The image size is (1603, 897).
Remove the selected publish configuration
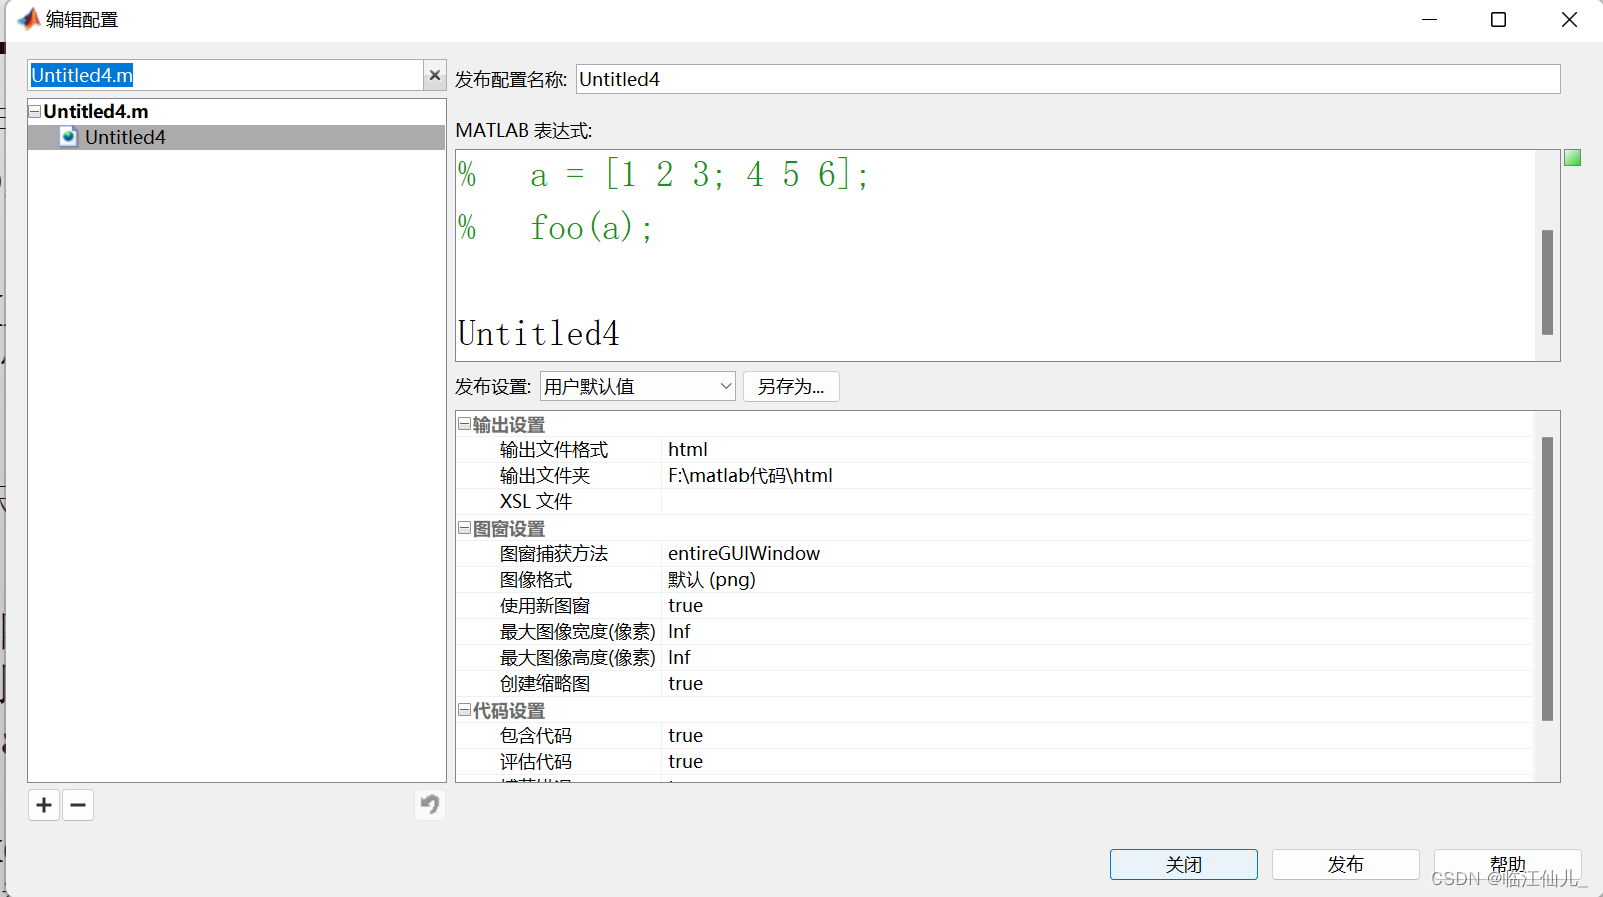click(x=78, y=805)
